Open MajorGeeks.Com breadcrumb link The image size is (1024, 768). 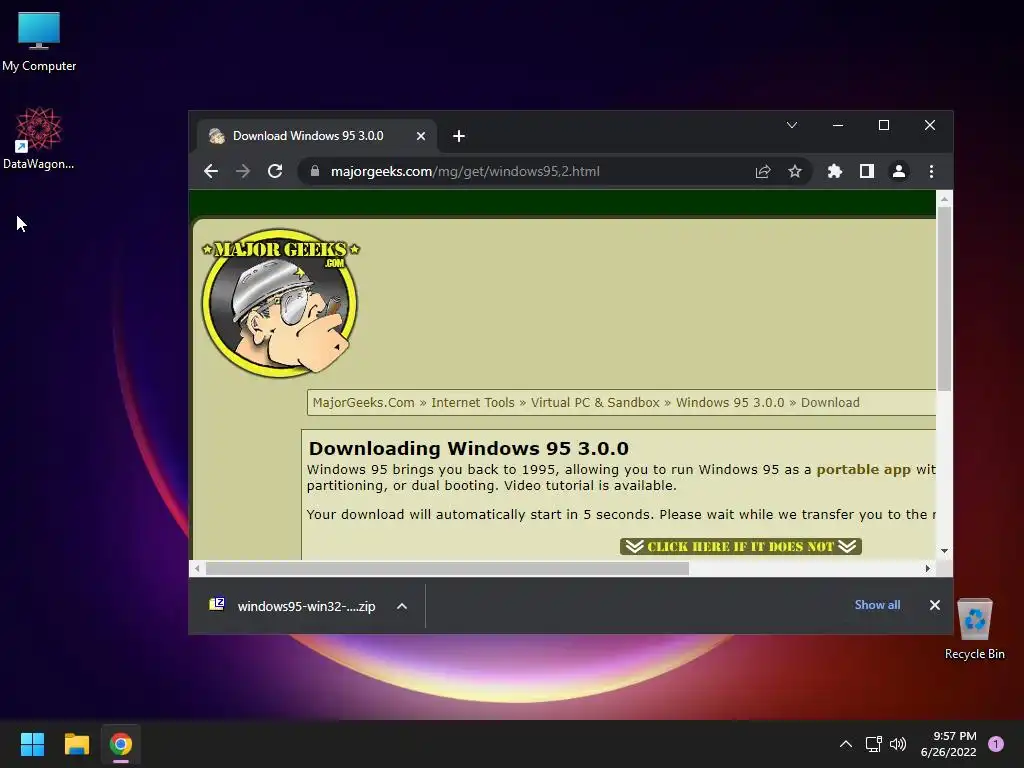tap(363, 402)
